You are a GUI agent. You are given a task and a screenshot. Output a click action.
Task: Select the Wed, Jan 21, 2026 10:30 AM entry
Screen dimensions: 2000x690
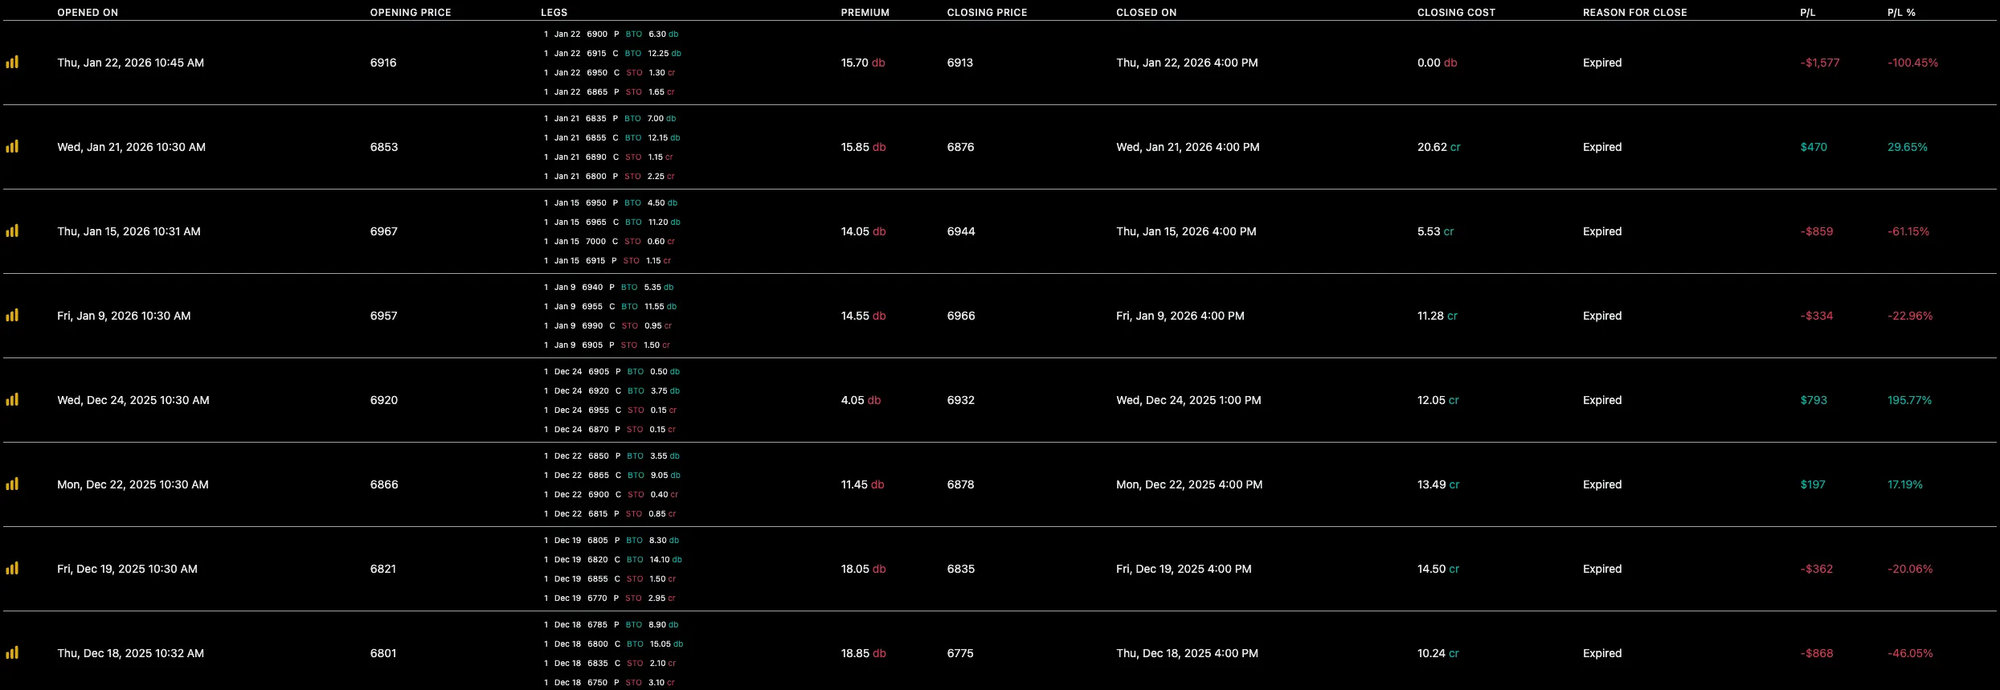[x=131, y=147]
